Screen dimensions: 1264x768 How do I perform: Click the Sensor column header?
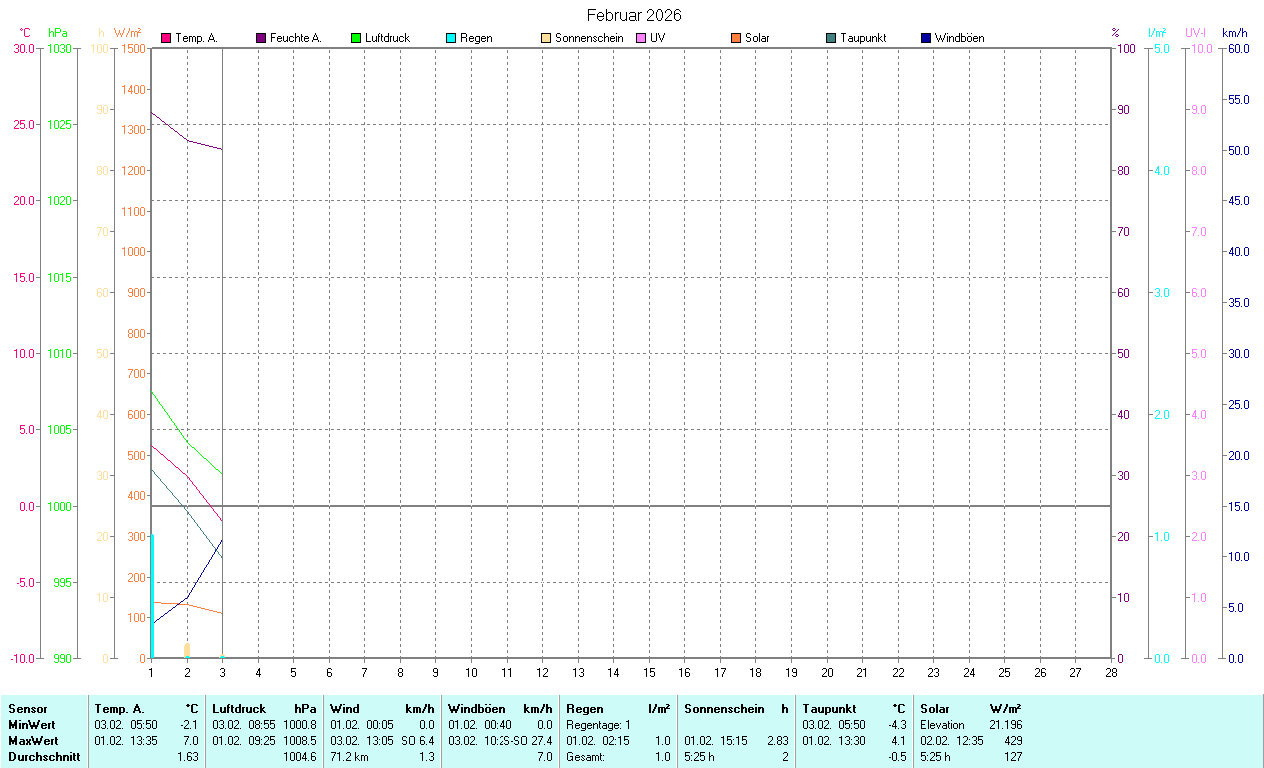[x=27, y=709]
